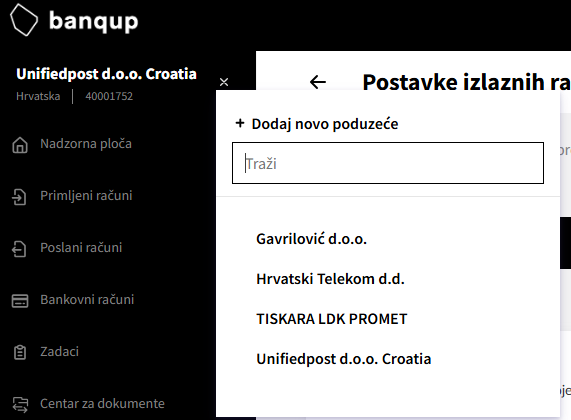Select Unifiedpost d.o.o. Croatia in list

point(343,359)
